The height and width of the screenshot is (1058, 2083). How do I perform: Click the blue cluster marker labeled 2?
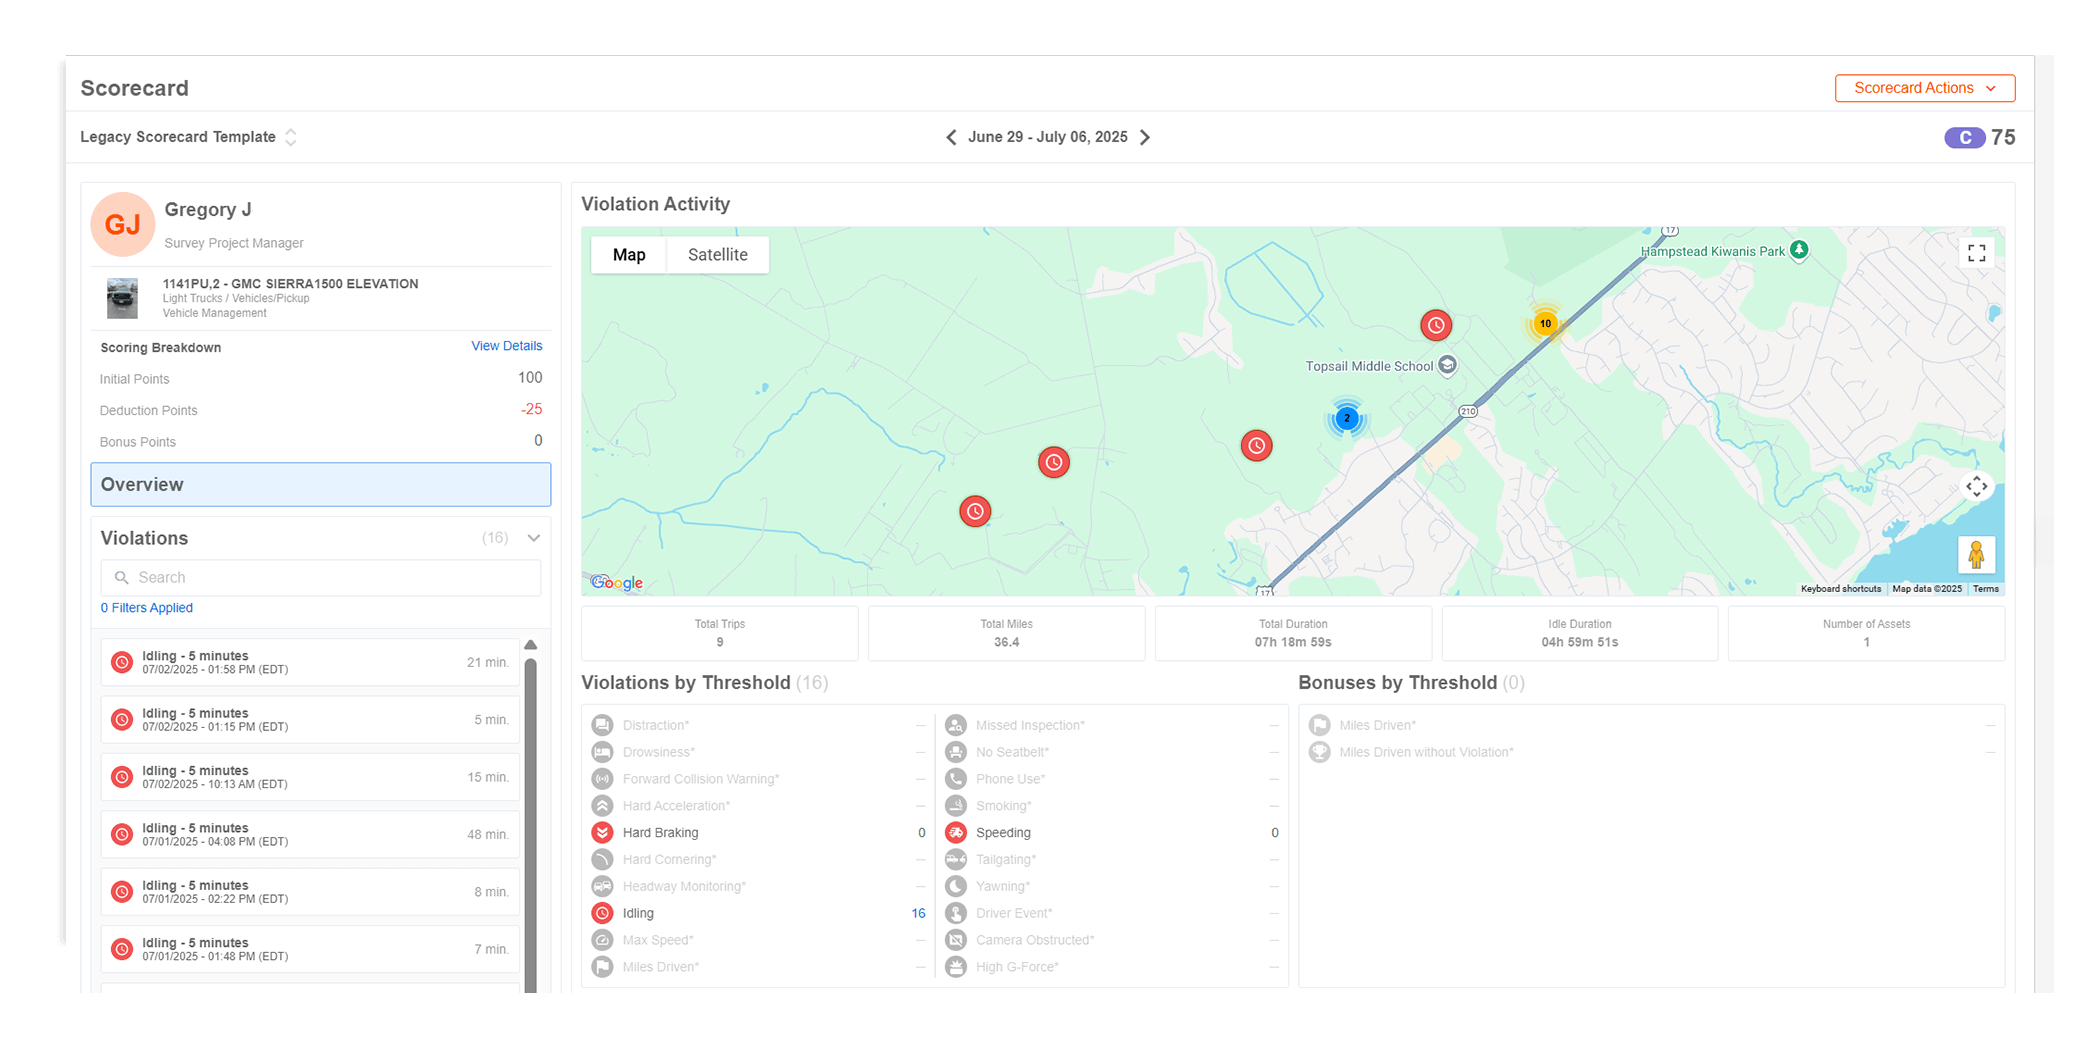coord(1347,418)
